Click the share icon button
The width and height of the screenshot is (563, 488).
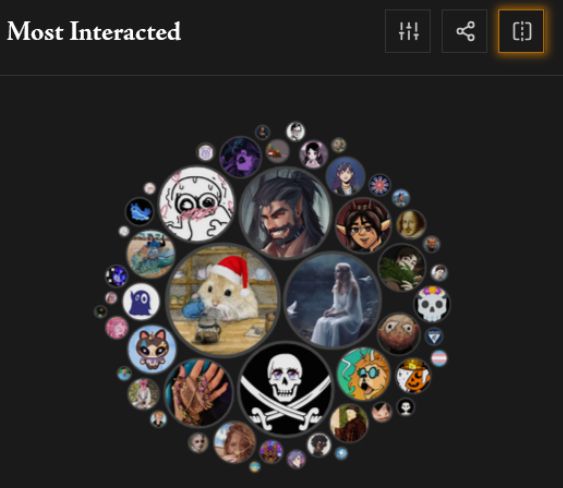click(x=465, y=31)
